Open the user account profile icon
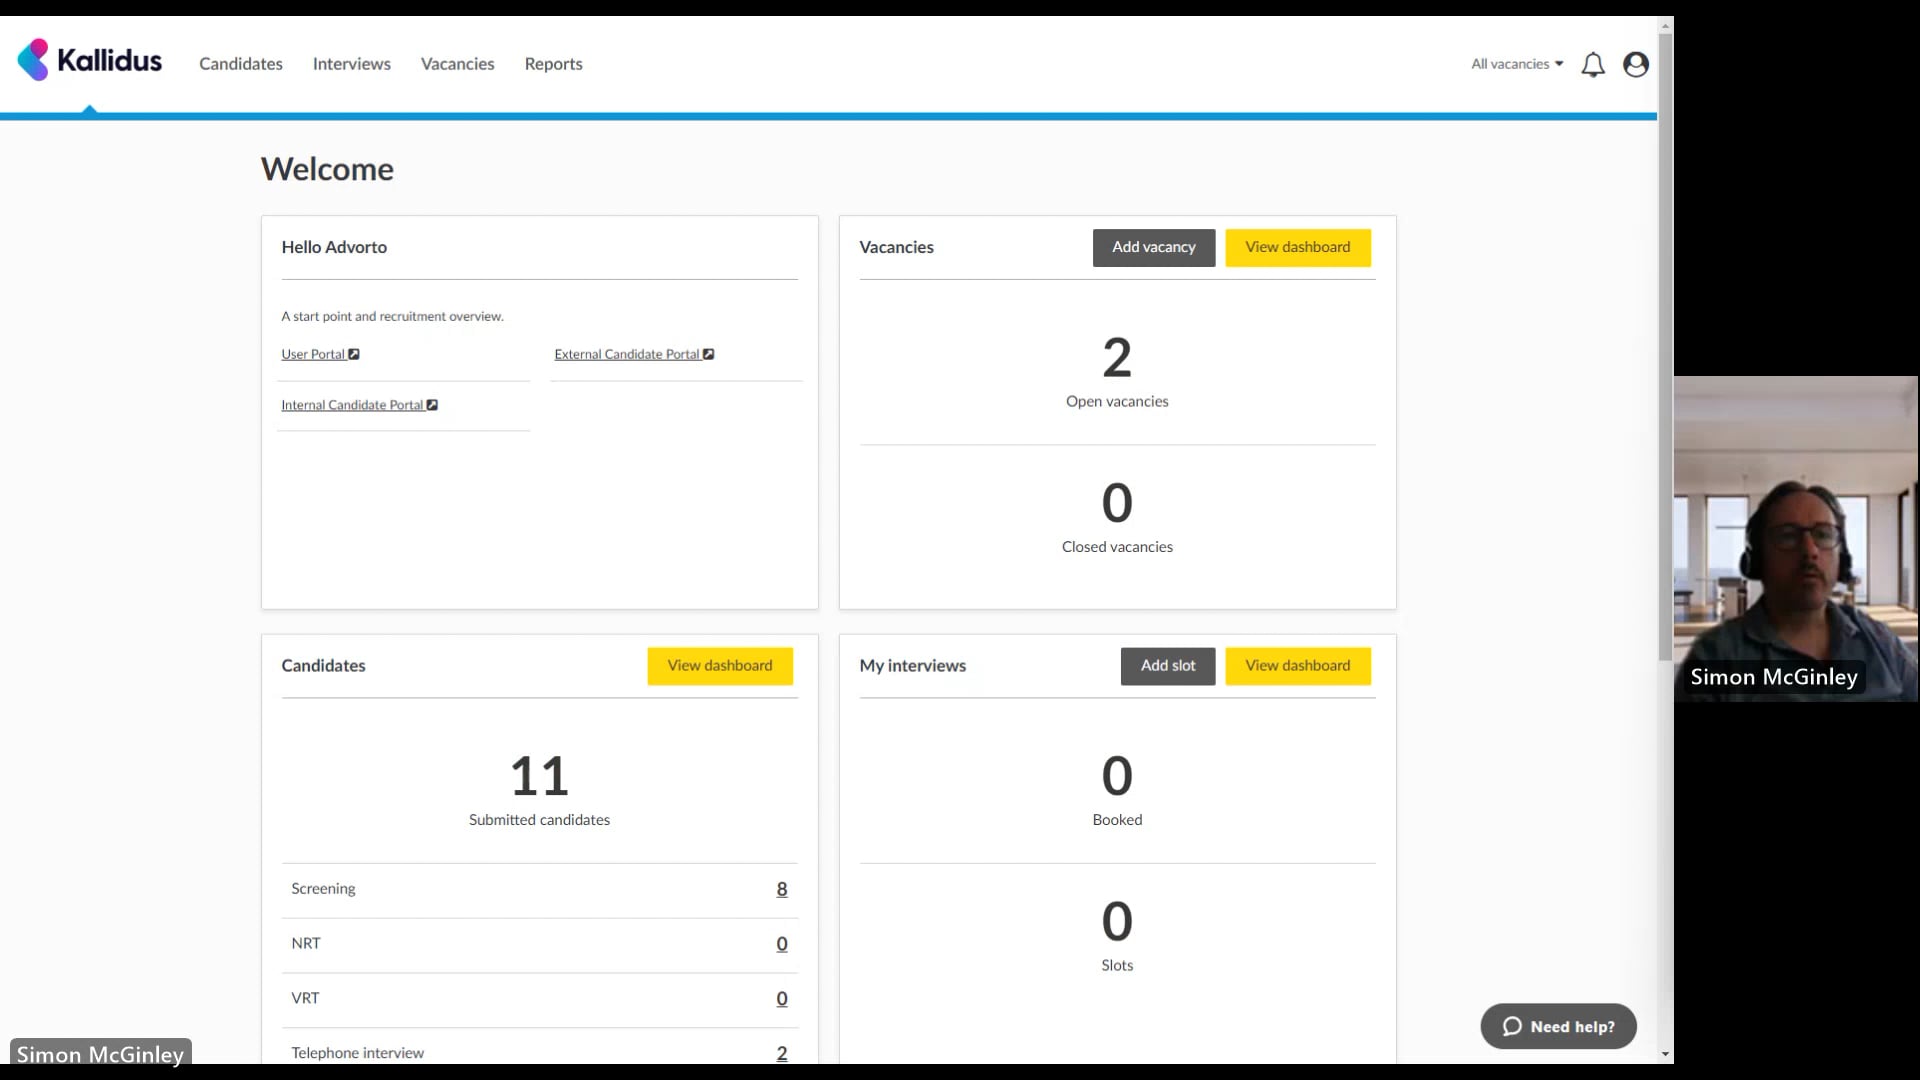The height and width of the screenshot is (1080, 1920). pyautogui.click(x=1636, y=65)
